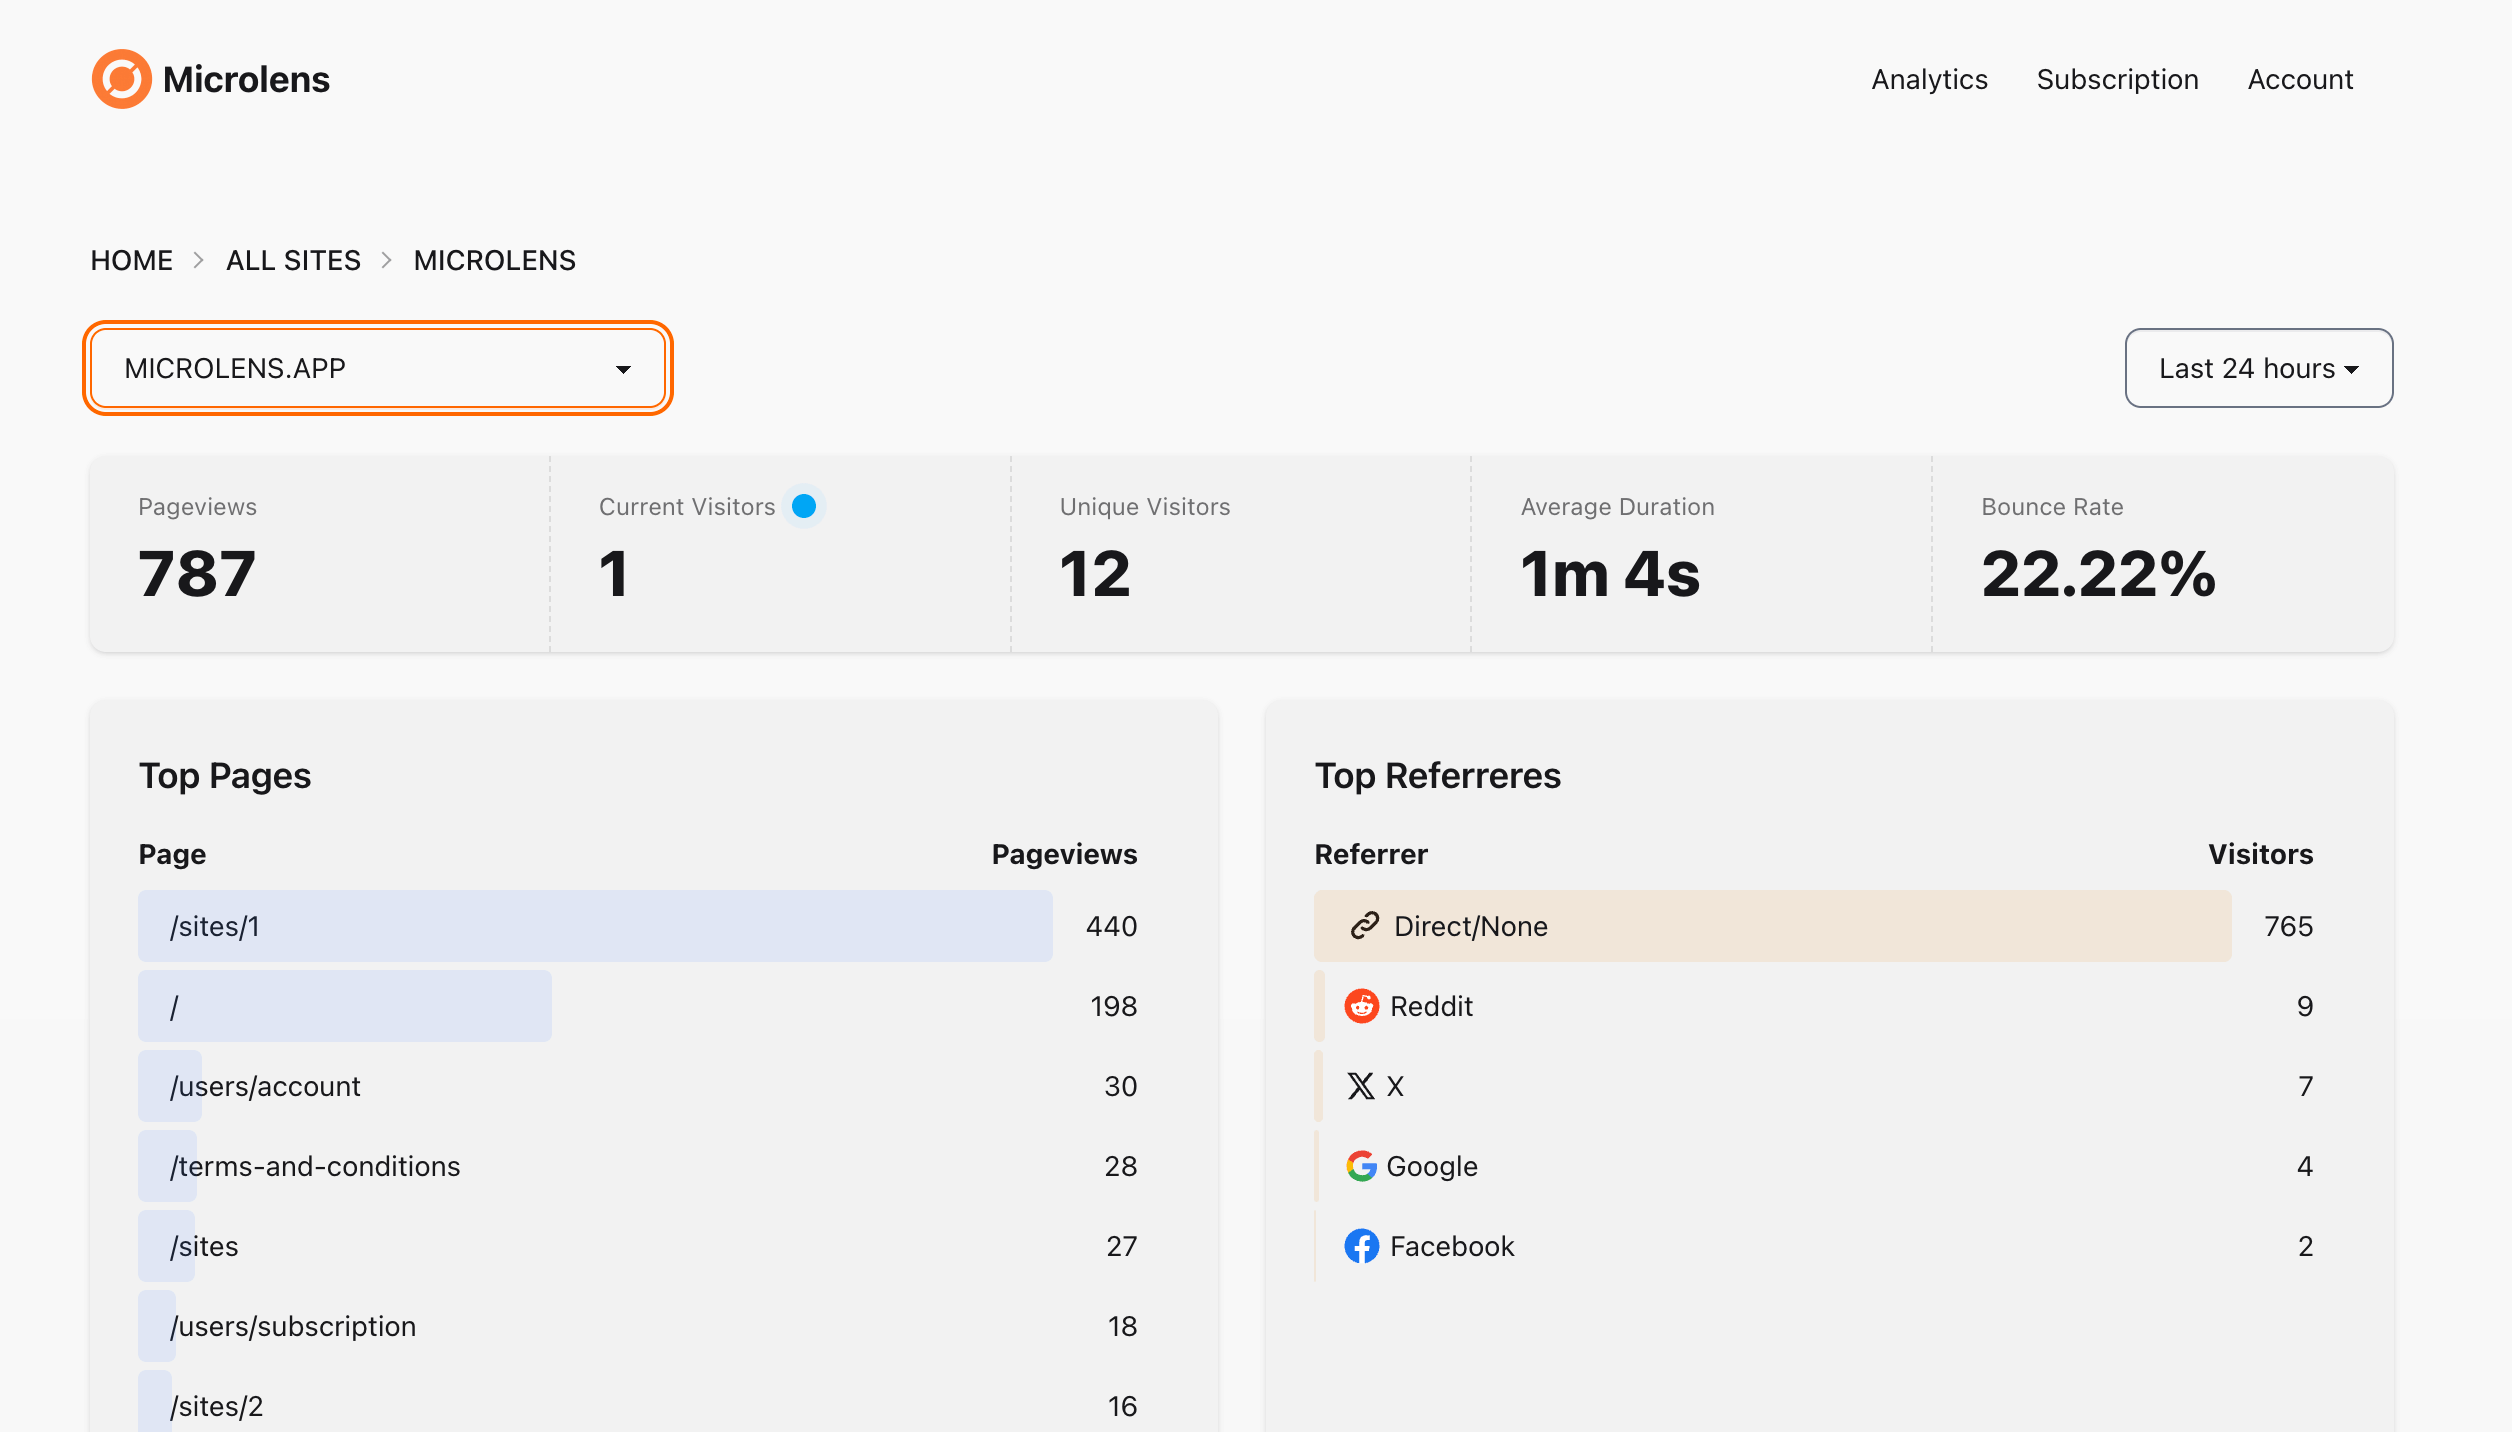Click the X referrer icon

coord(1360,1086)
